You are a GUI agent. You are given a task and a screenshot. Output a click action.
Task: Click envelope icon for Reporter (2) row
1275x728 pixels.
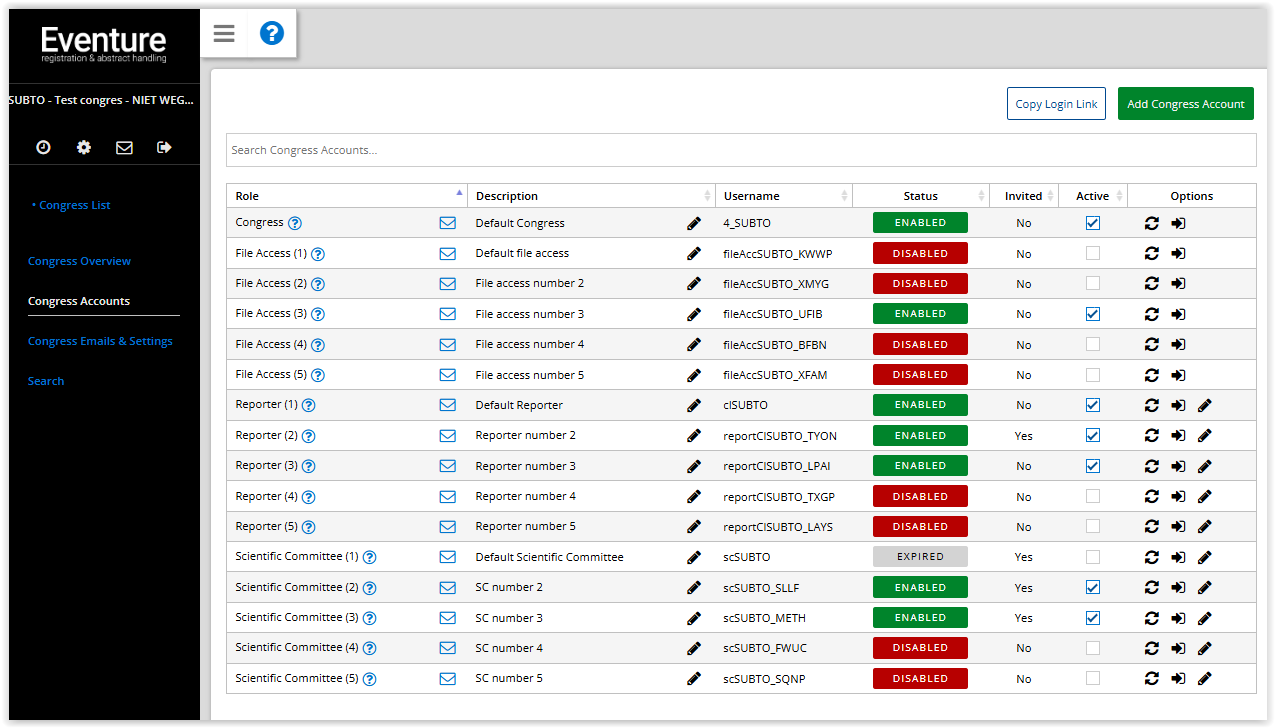click(x=448, y=436)
